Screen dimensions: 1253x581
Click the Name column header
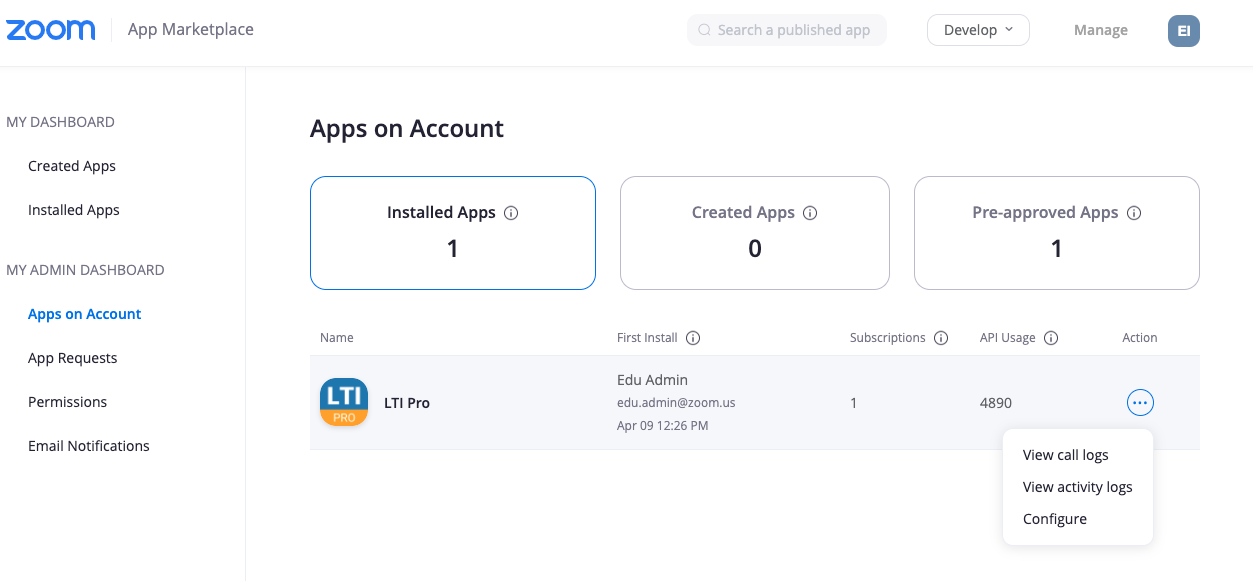[x=337, y=338]
